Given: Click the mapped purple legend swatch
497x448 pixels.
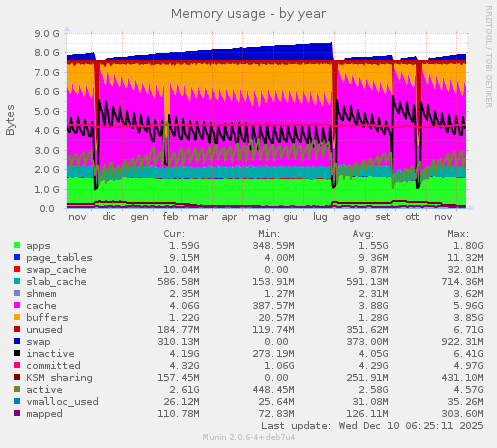Looking at the screenshot, I should pyautogui.click(x=17, y=413).
